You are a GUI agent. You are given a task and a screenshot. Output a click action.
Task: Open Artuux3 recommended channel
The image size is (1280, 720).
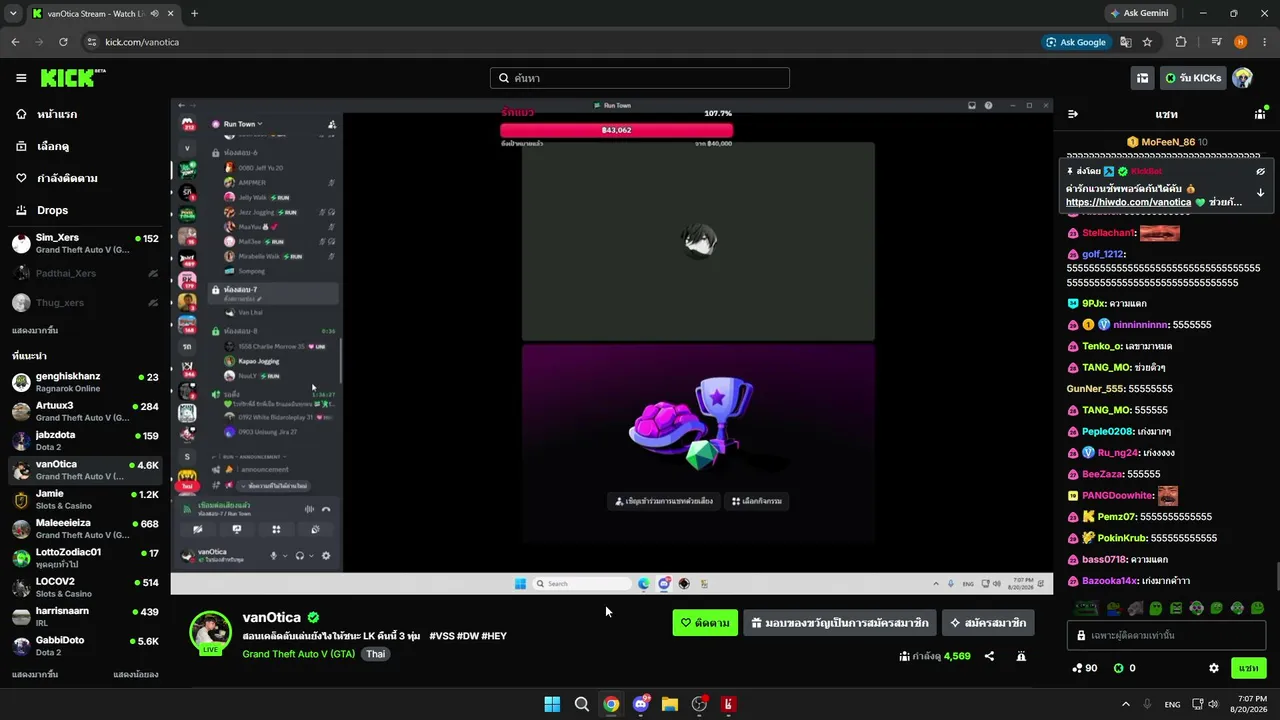click(x=85, y=411)
